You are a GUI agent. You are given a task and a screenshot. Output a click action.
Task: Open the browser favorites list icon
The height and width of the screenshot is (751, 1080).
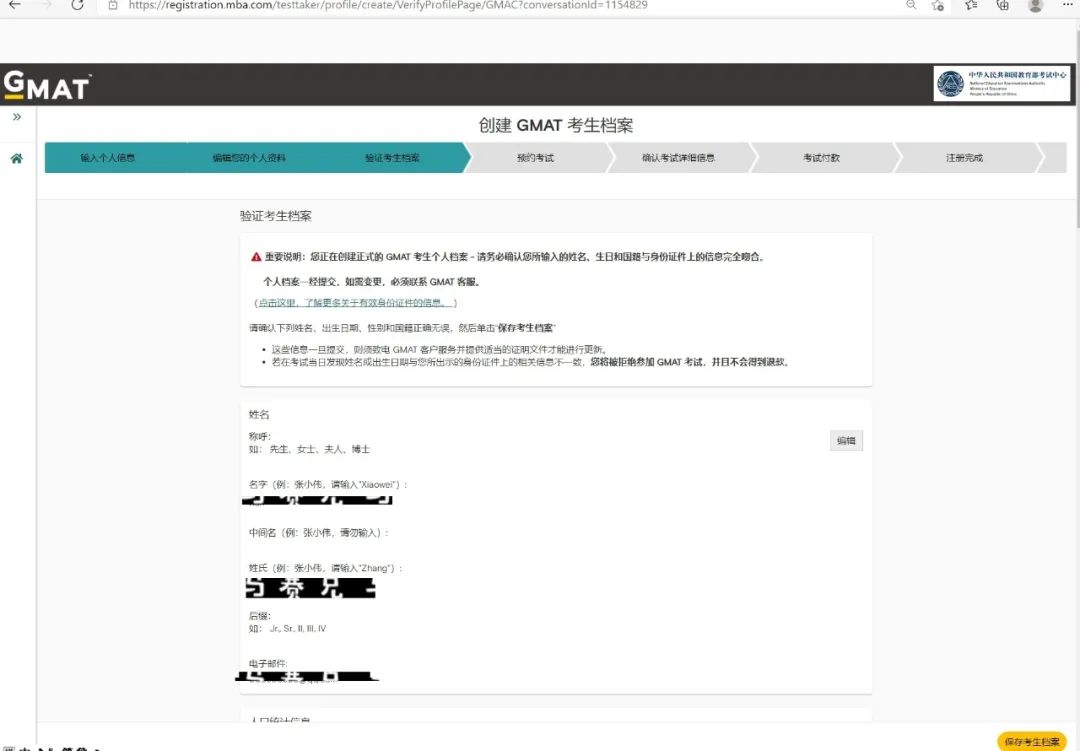click(971, 5)
